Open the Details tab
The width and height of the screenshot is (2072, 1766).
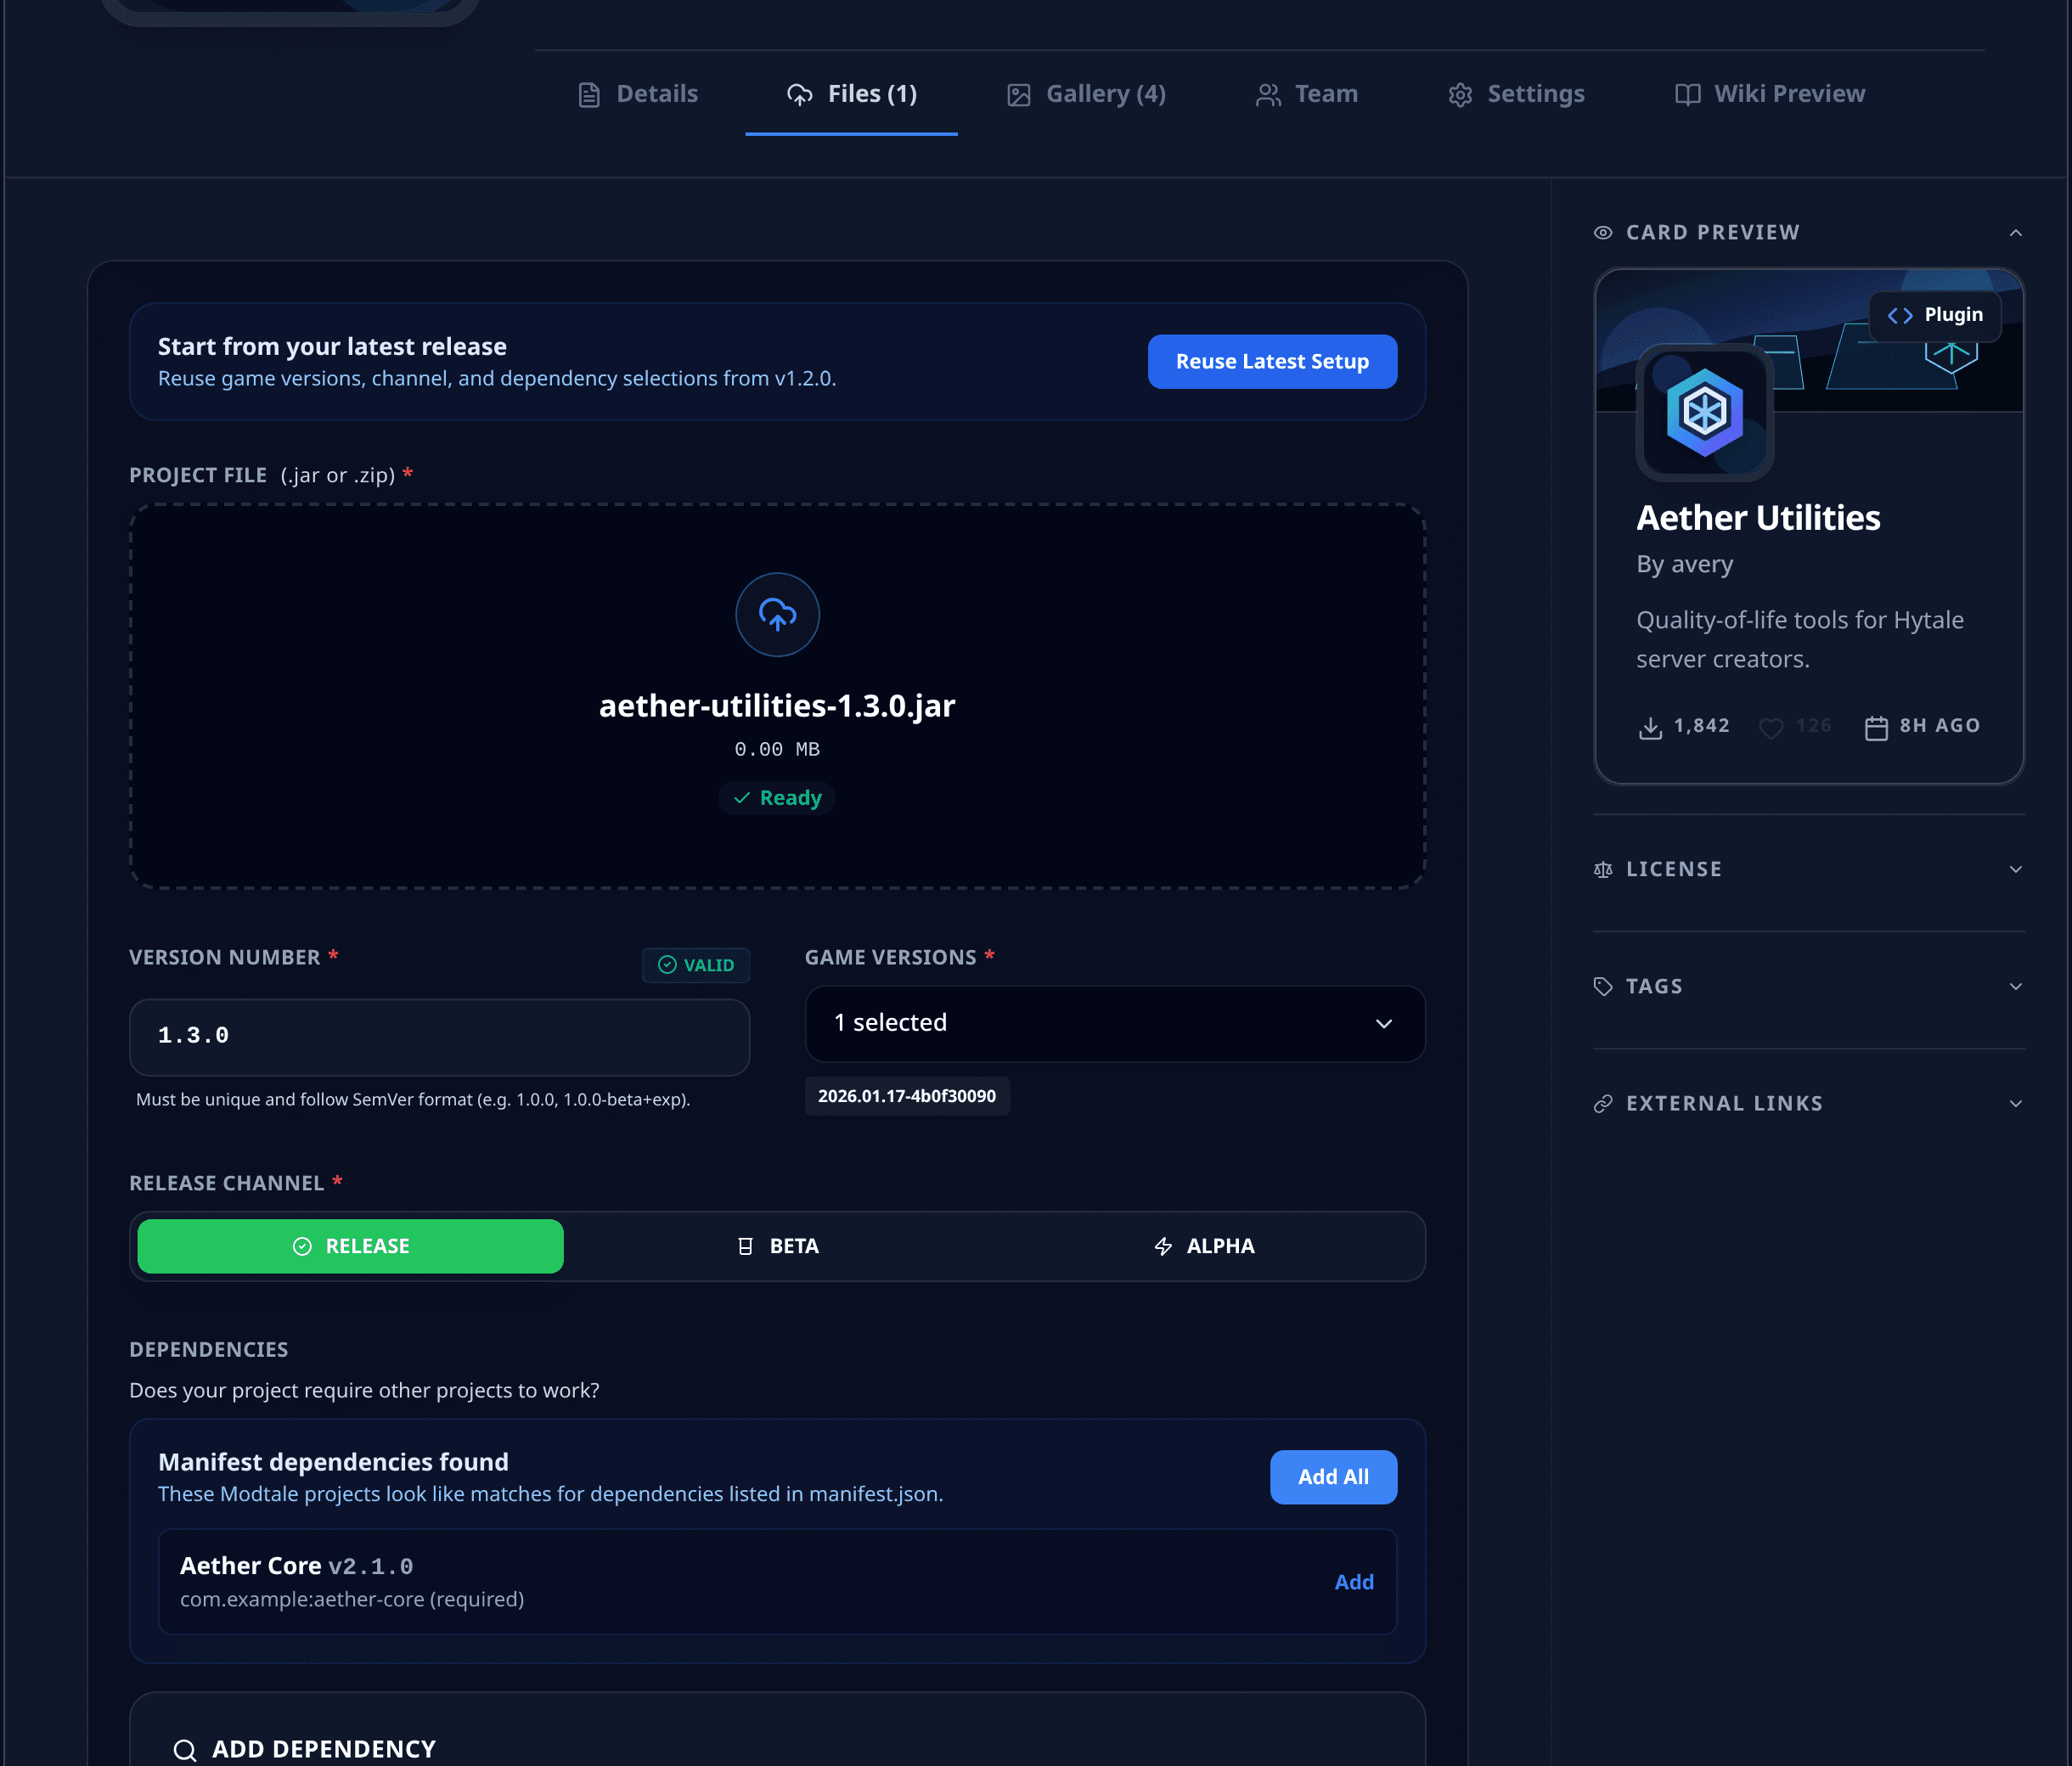click(x=637, y=94)
